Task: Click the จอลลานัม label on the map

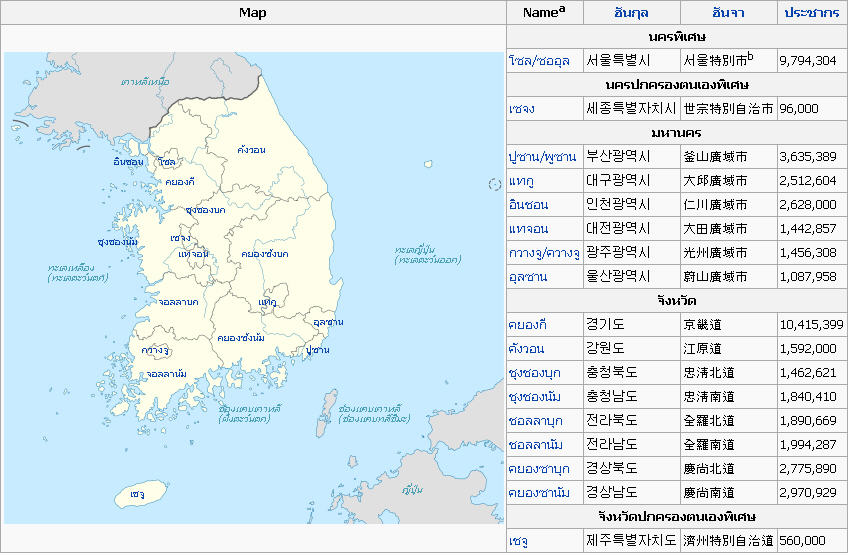Action: click(x=166, y=375)
